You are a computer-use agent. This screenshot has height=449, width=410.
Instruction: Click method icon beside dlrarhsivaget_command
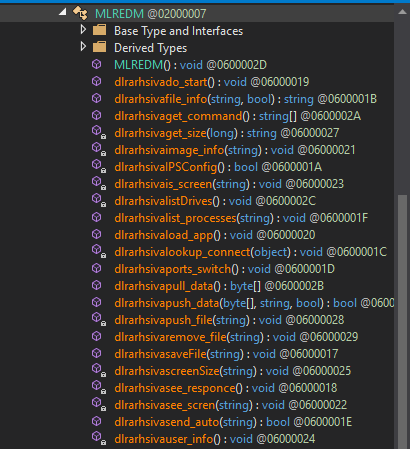(97, 115)
